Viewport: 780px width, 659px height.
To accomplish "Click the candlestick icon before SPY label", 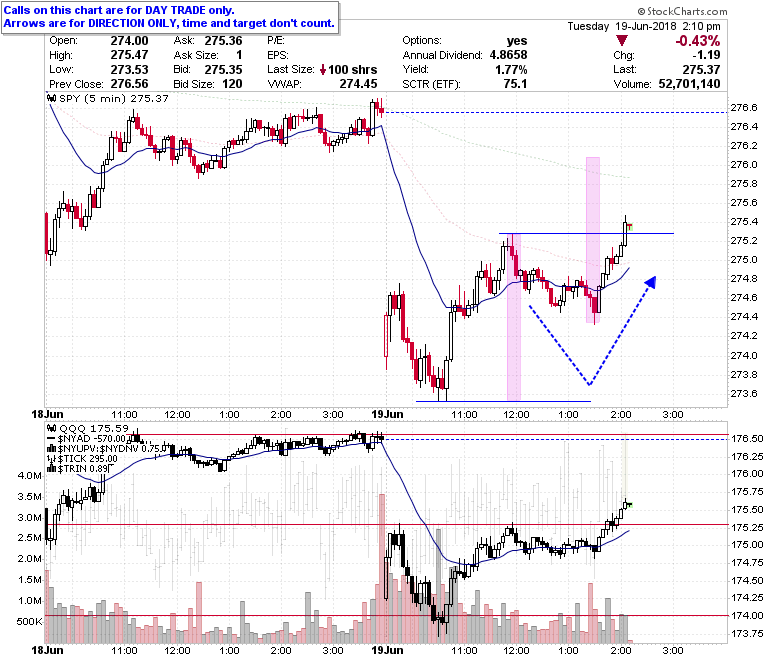I will click(x=51, y=98).
